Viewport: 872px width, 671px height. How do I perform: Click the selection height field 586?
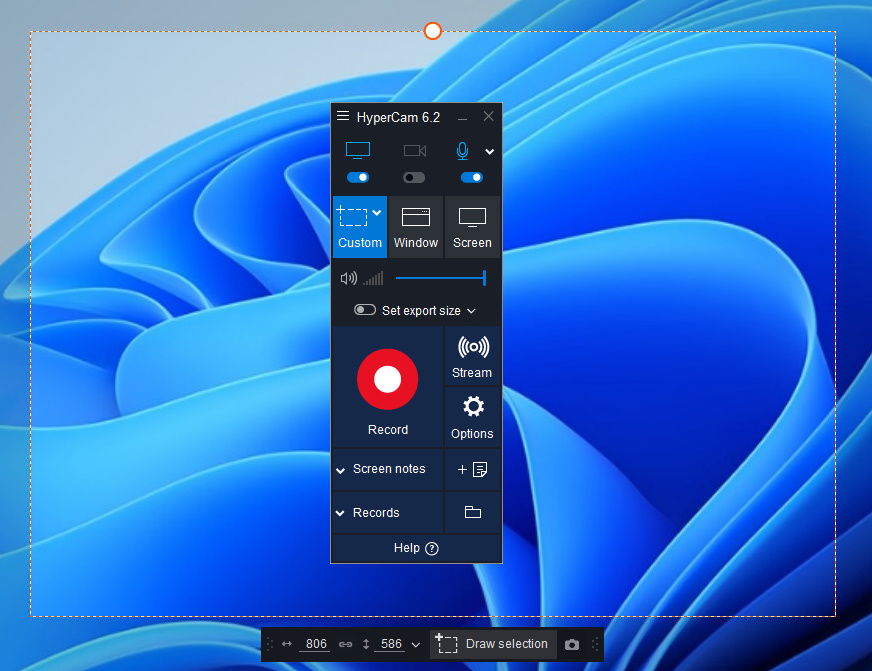coord(391,644)
